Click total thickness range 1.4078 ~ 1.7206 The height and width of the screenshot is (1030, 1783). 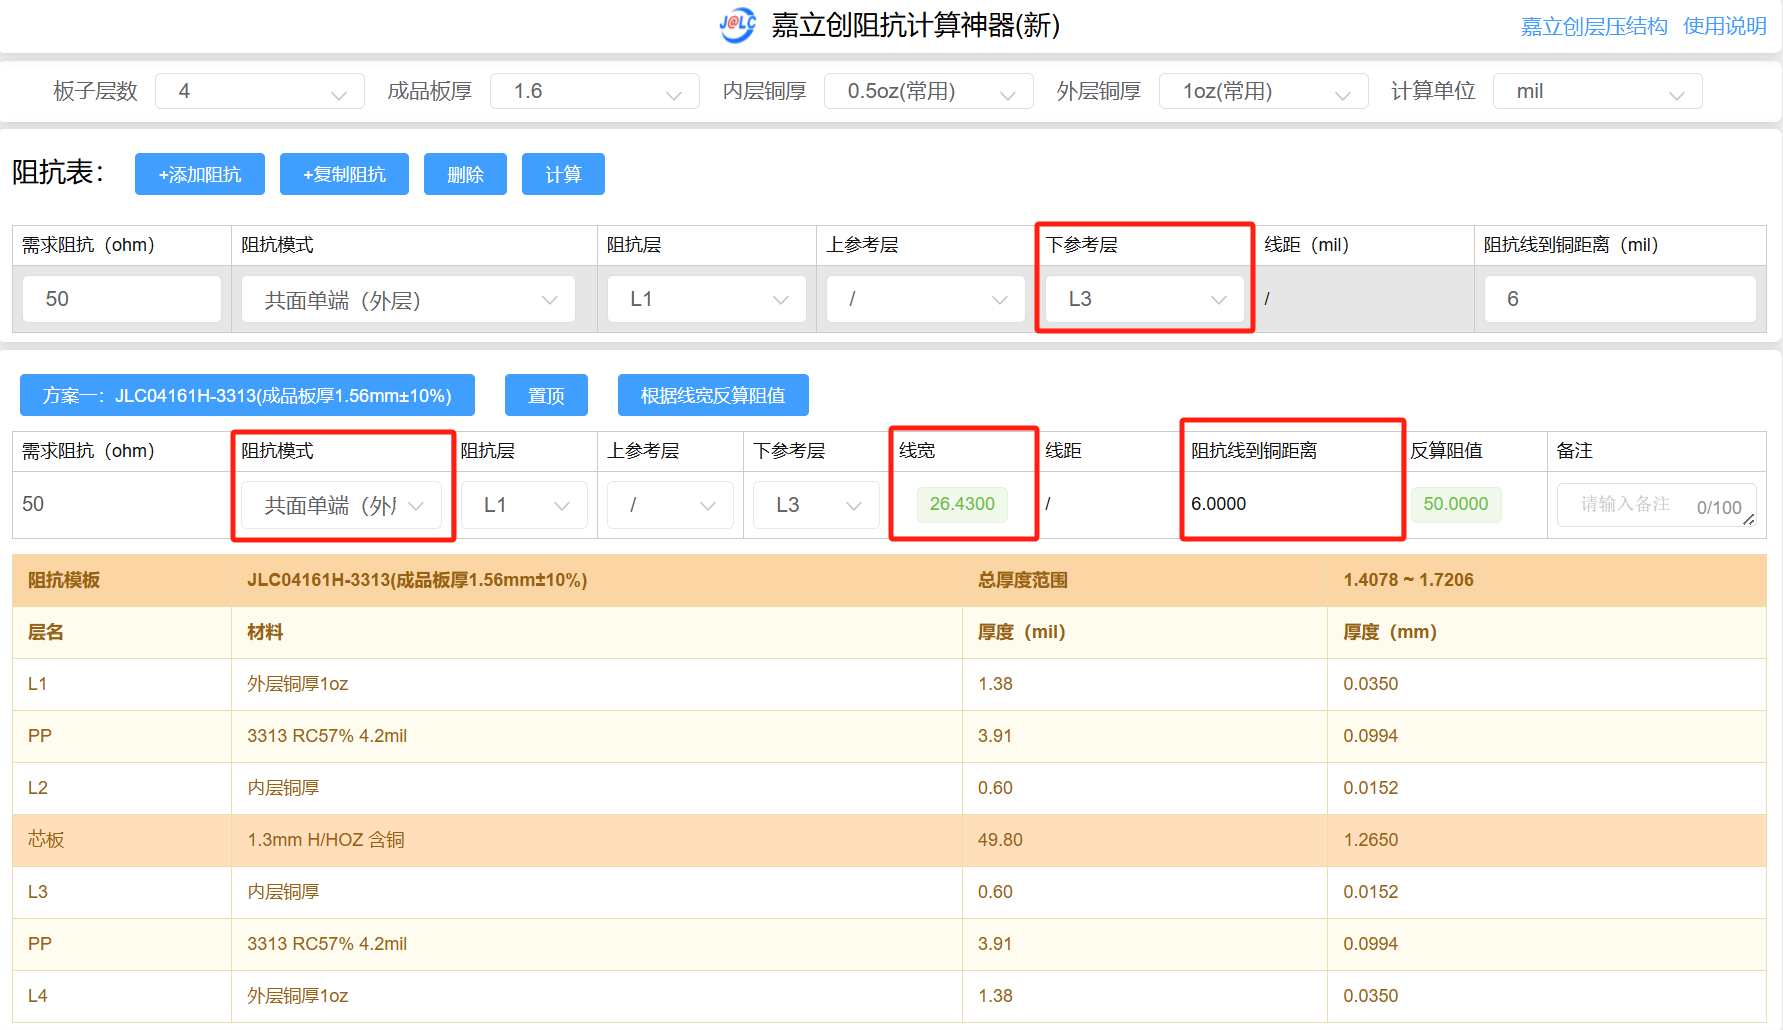[1408, 580]
